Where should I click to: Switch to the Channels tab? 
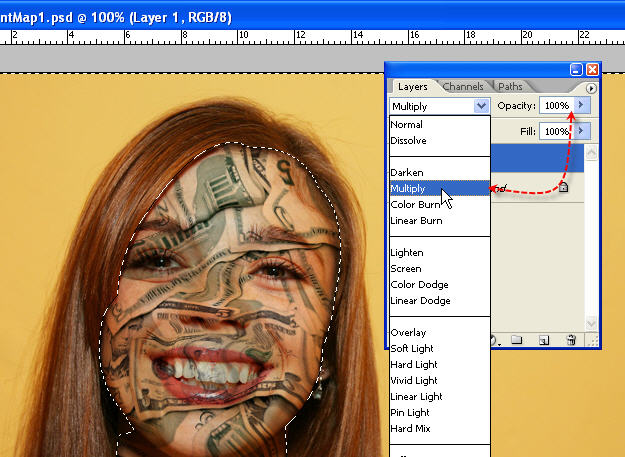point(463,86)
